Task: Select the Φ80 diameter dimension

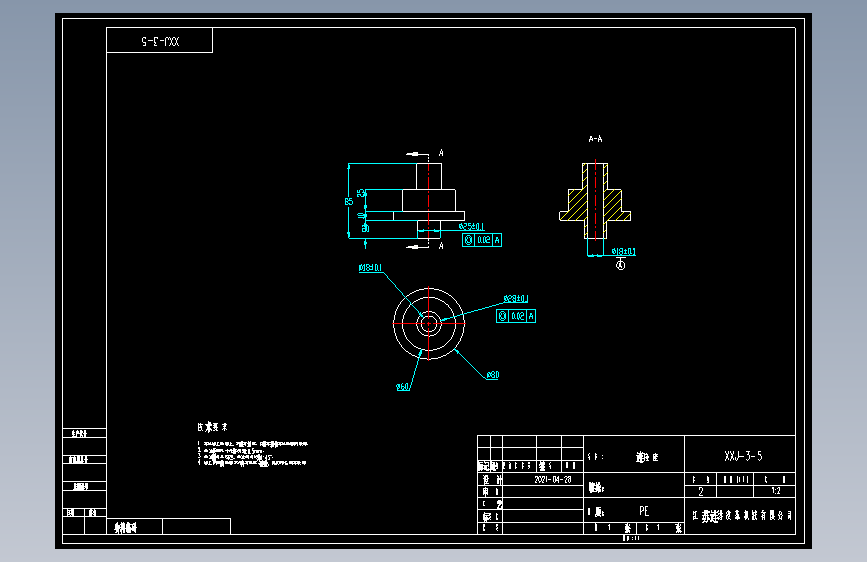Action: pyautogui.click(x=492, y=375)
